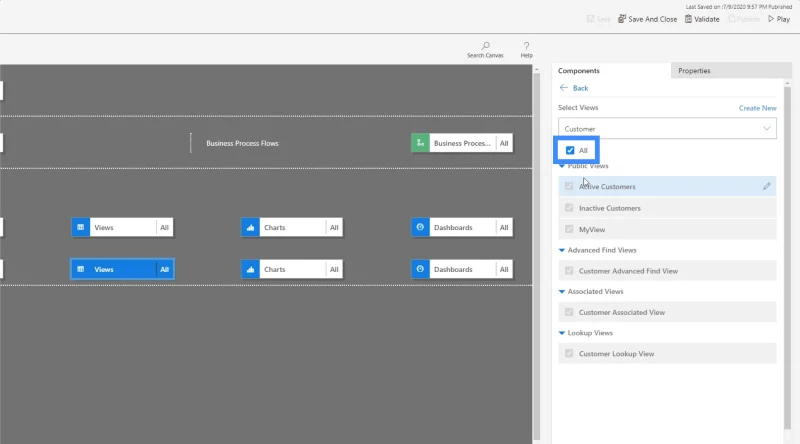Collapse the Lookup Views section

(x=562, y=333)
